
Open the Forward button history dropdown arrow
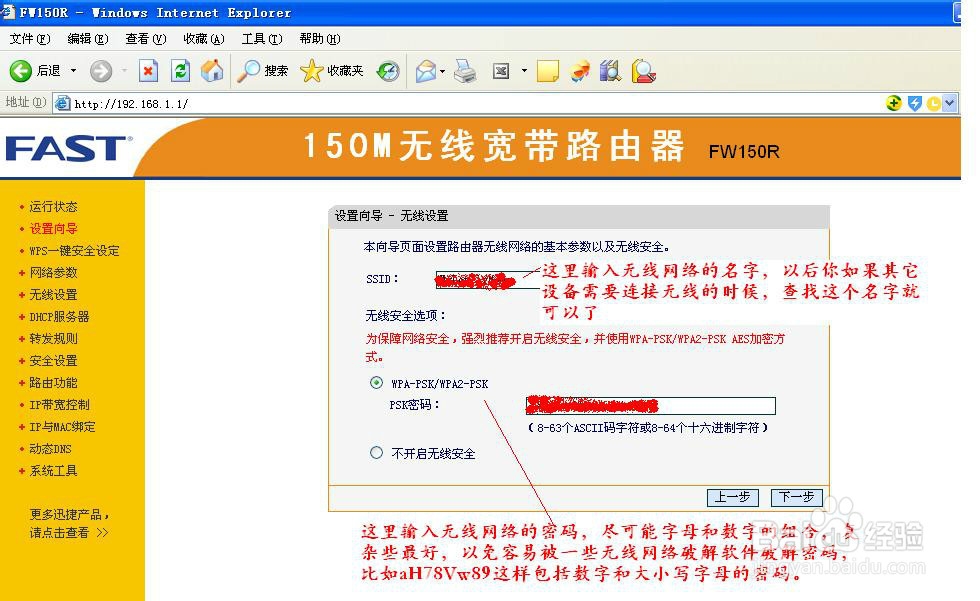[x=124, y=71]
